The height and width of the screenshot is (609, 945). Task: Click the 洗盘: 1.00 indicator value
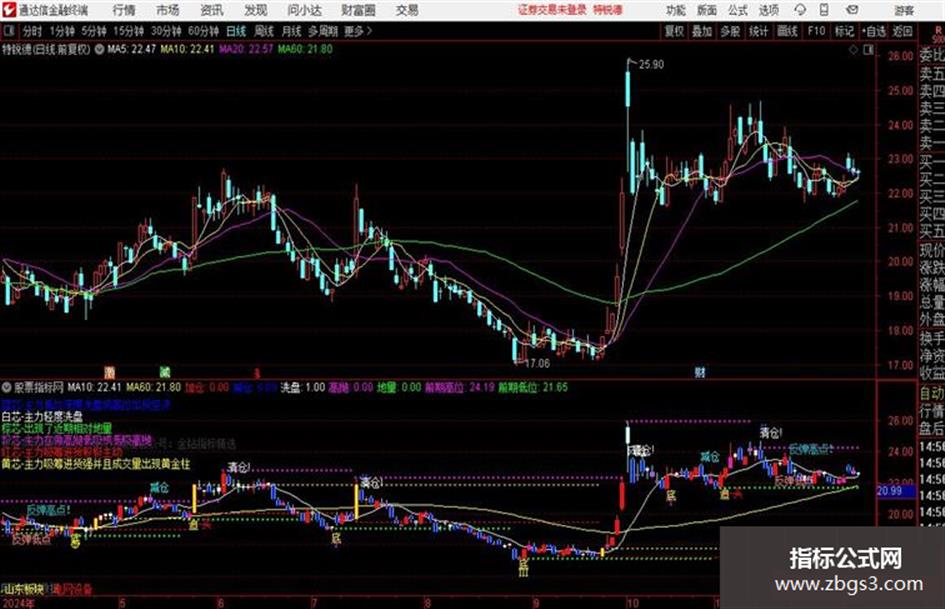tap(303, 387)
